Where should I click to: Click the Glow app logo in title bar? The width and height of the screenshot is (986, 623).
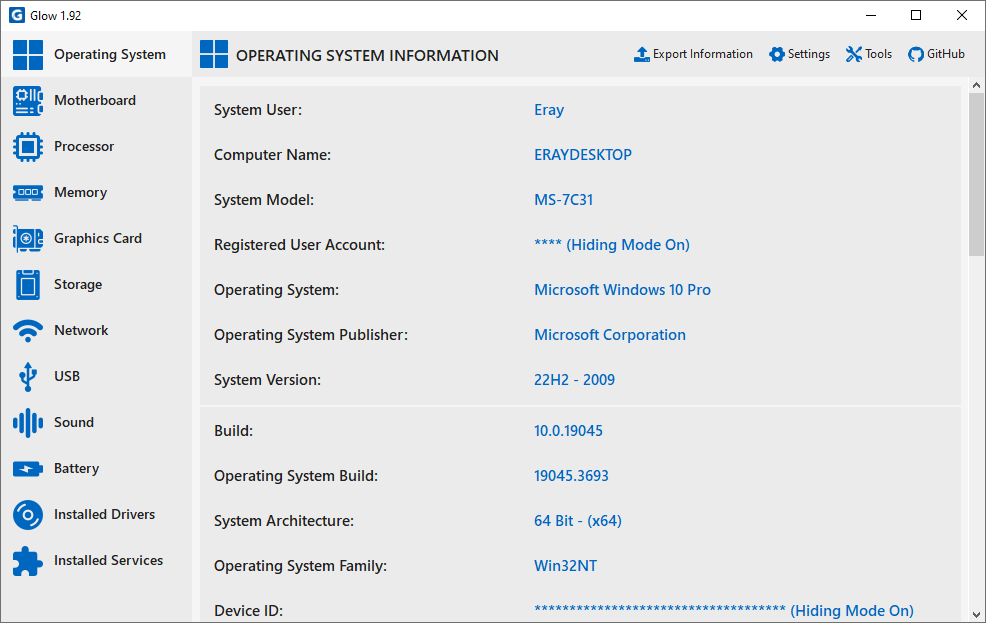click(x=17, y=15)
